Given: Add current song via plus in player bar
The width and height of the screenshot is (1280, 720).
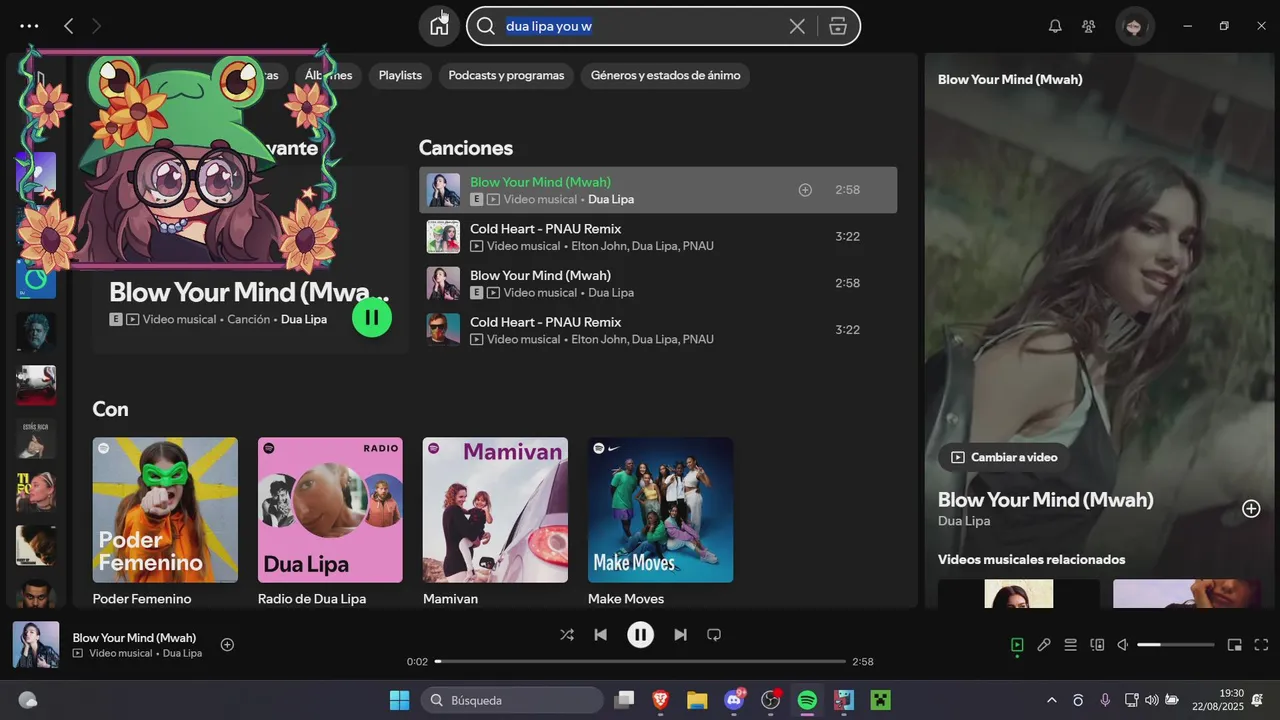Looking at the screenshot, I should click(x=227, y=644).
